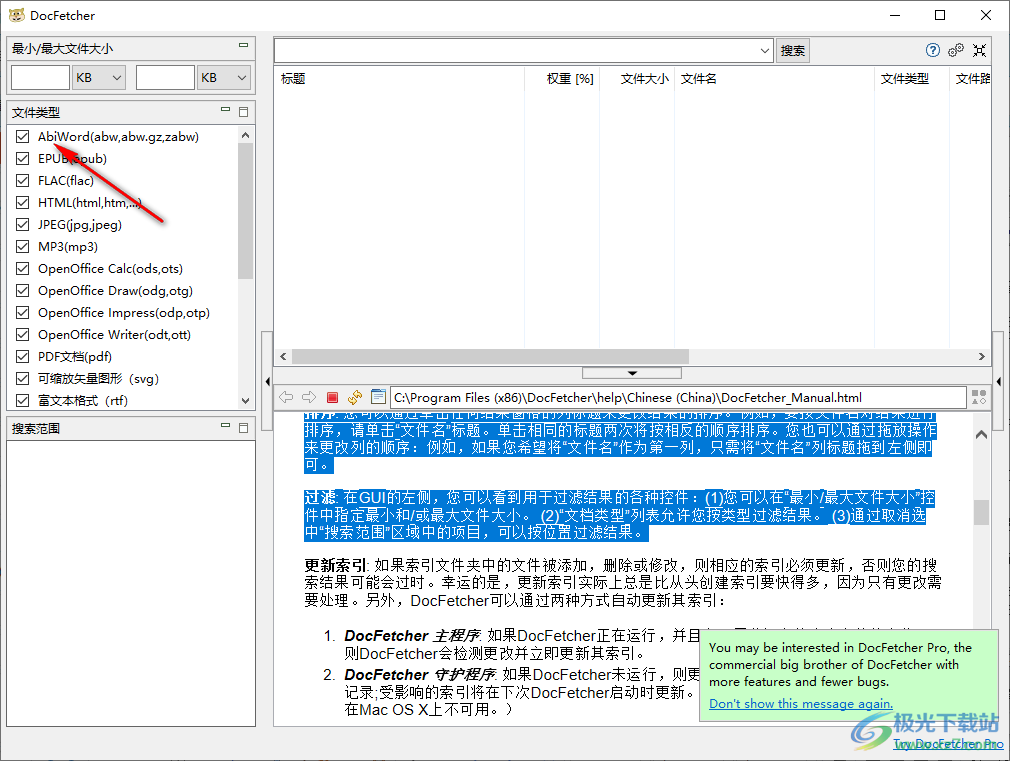Minimize the 文件类型 panel
Image resolution: width=1010 pixels, height=761 pixels.
[225, 110]
